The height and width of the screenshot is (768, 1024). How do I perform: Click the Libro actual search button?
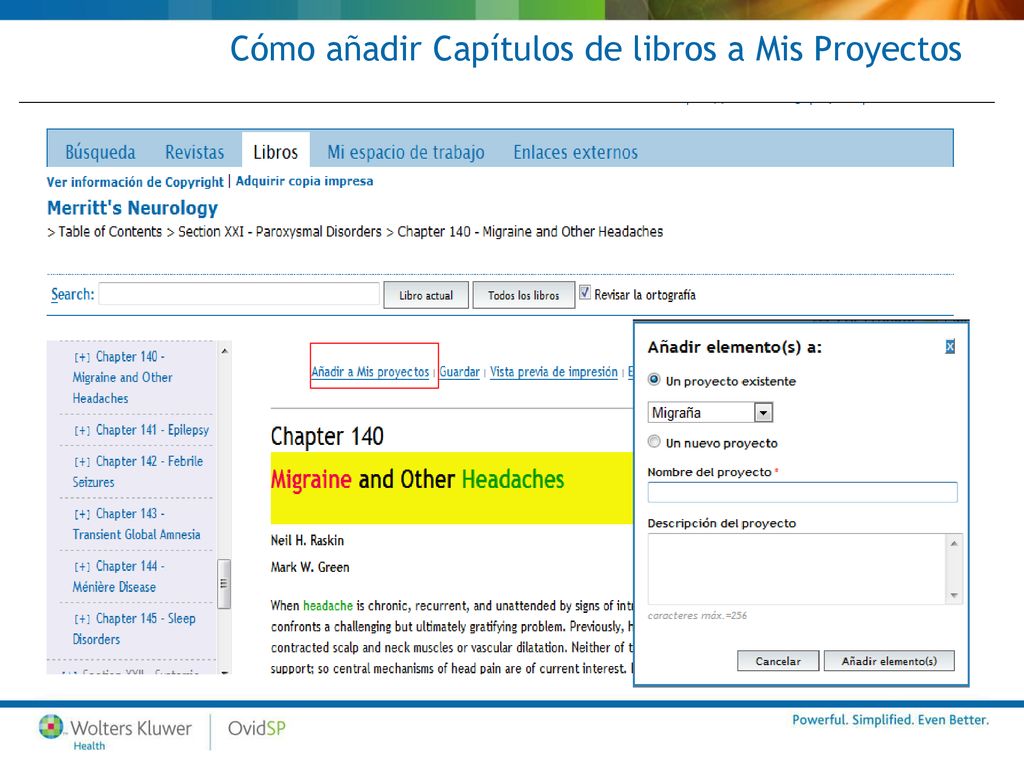tap(426, 295)
